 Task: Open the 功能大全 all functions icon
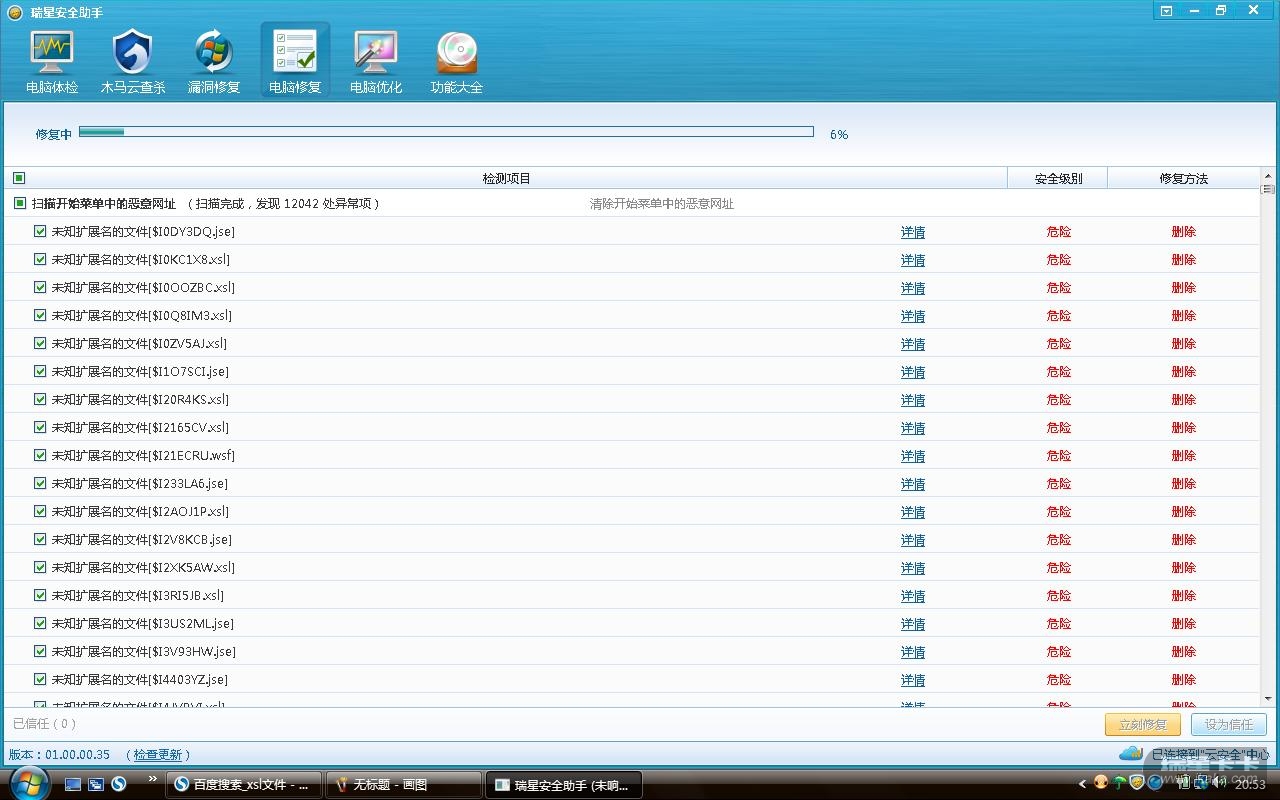pos(457,62)
